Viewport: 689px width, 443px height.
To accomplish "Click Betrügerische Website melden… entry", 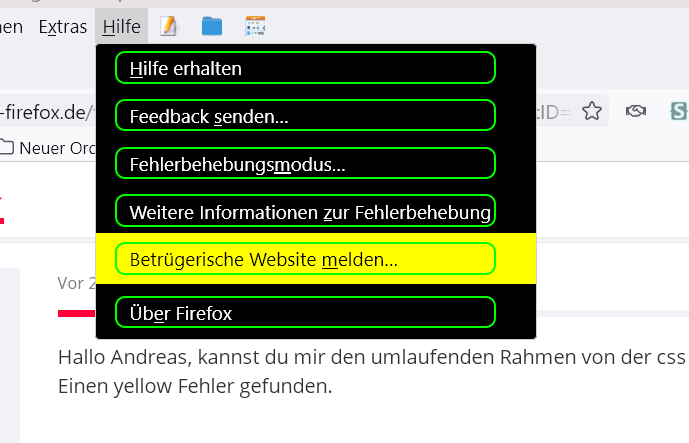I will click(305, 259).
